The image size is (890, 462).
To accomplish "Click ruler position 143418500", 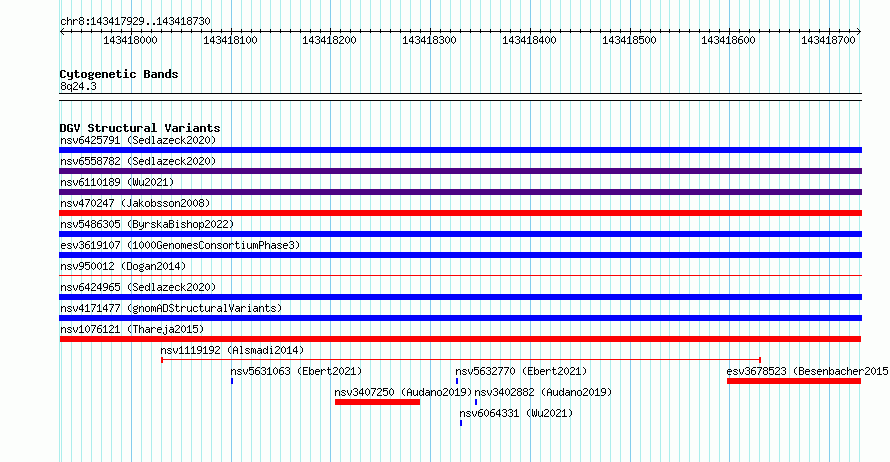I will [x=629, y=40].
